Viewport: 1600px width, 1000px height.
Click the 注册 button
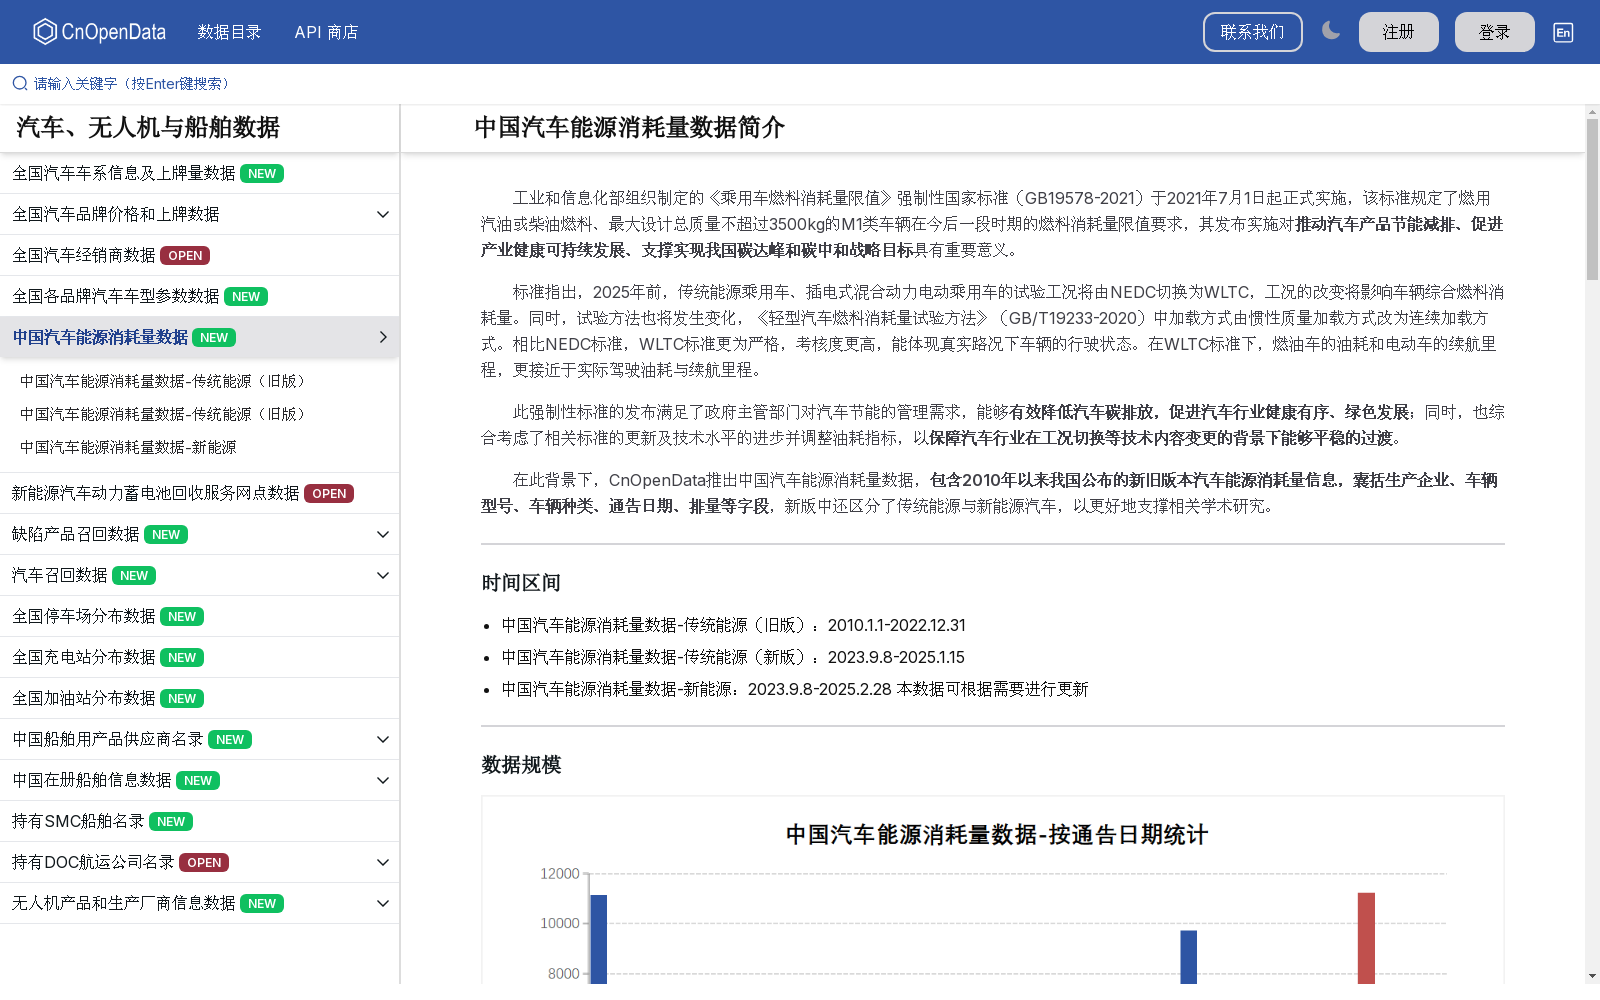(x=1398, y=32)
